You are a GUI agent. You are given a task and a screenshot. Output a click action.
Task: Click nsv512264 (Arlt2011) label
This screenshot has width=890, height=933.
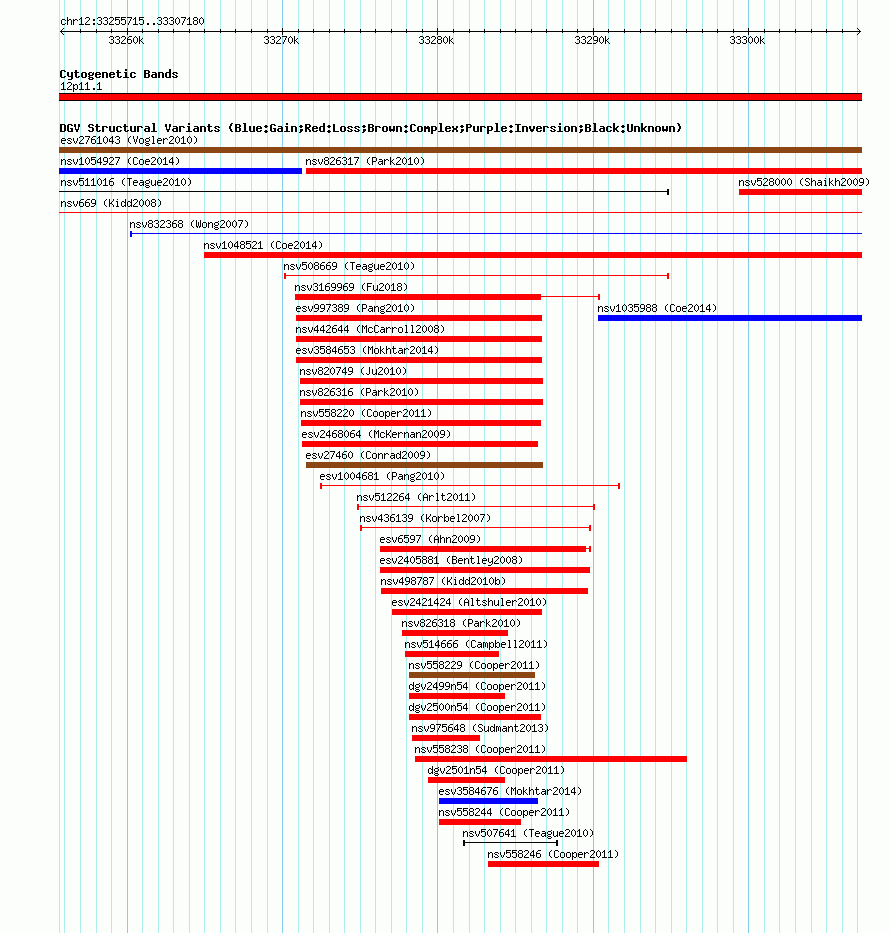pyautogui.click(x=416, y=497)
